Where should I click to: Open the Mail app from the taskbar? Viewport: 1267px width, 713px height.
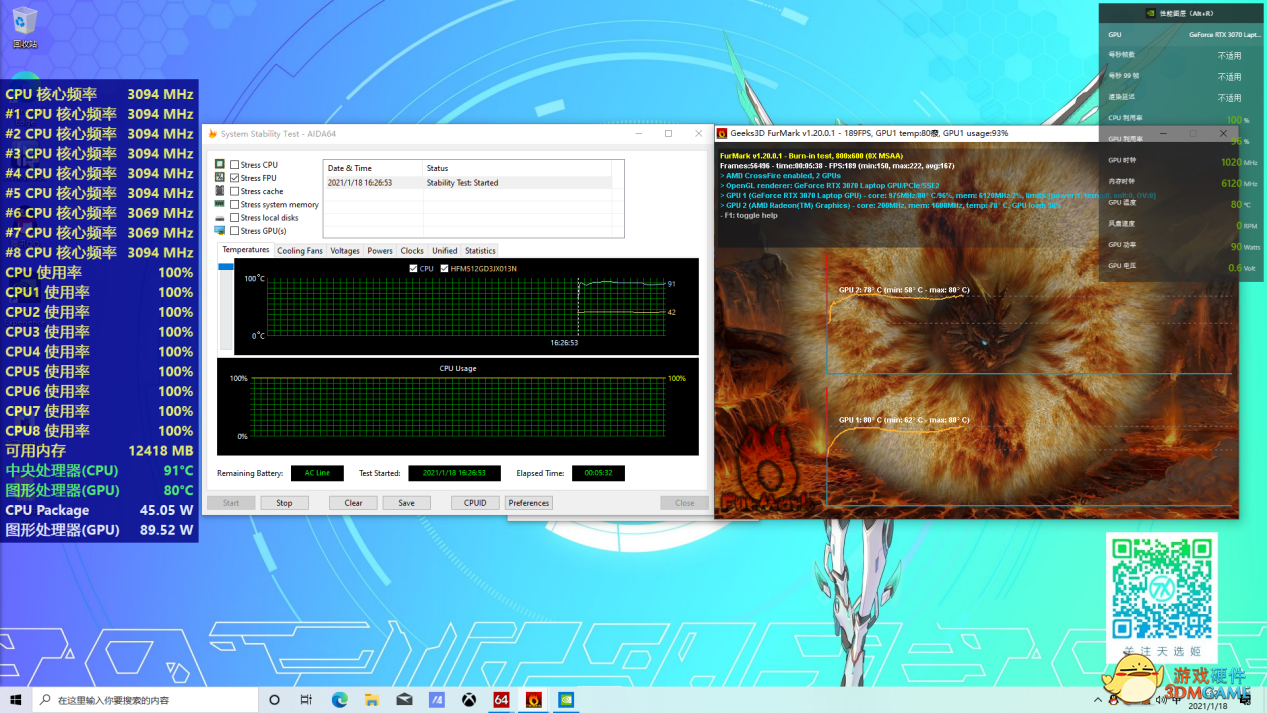click(404, 700)
